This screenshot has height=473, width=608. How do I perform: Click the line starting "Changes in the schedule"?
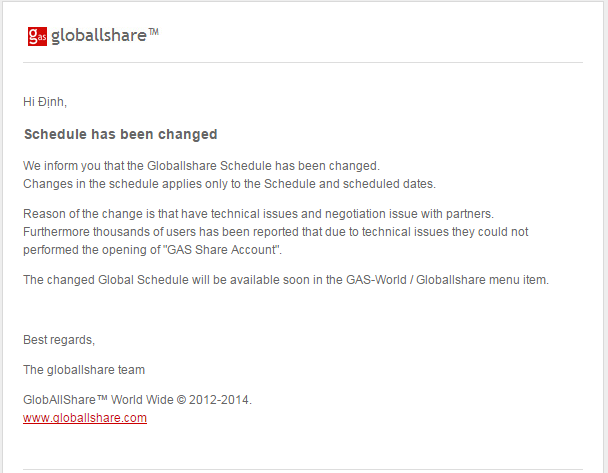coord(229,183)
